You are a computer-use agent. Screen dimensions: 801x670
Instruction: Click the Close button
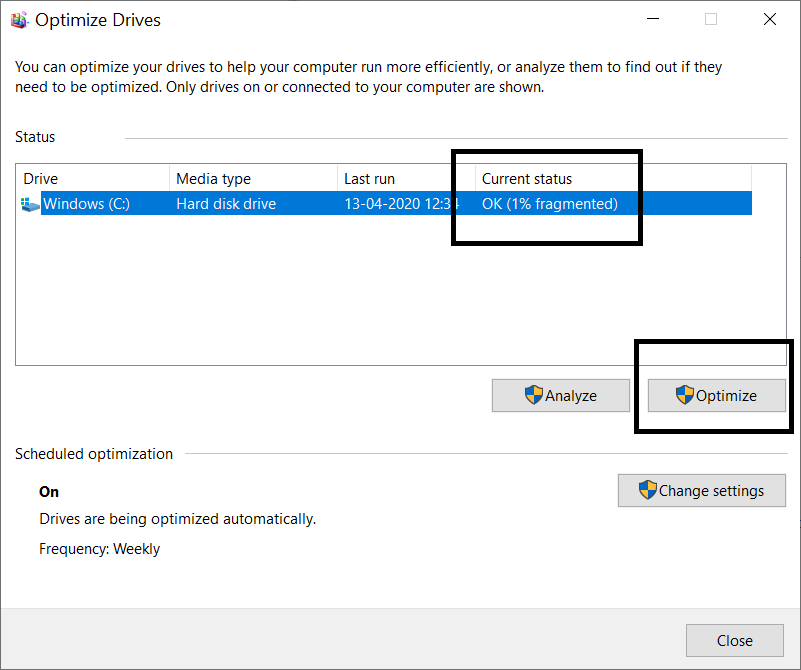pyautogui.click(x=734, y=640)
